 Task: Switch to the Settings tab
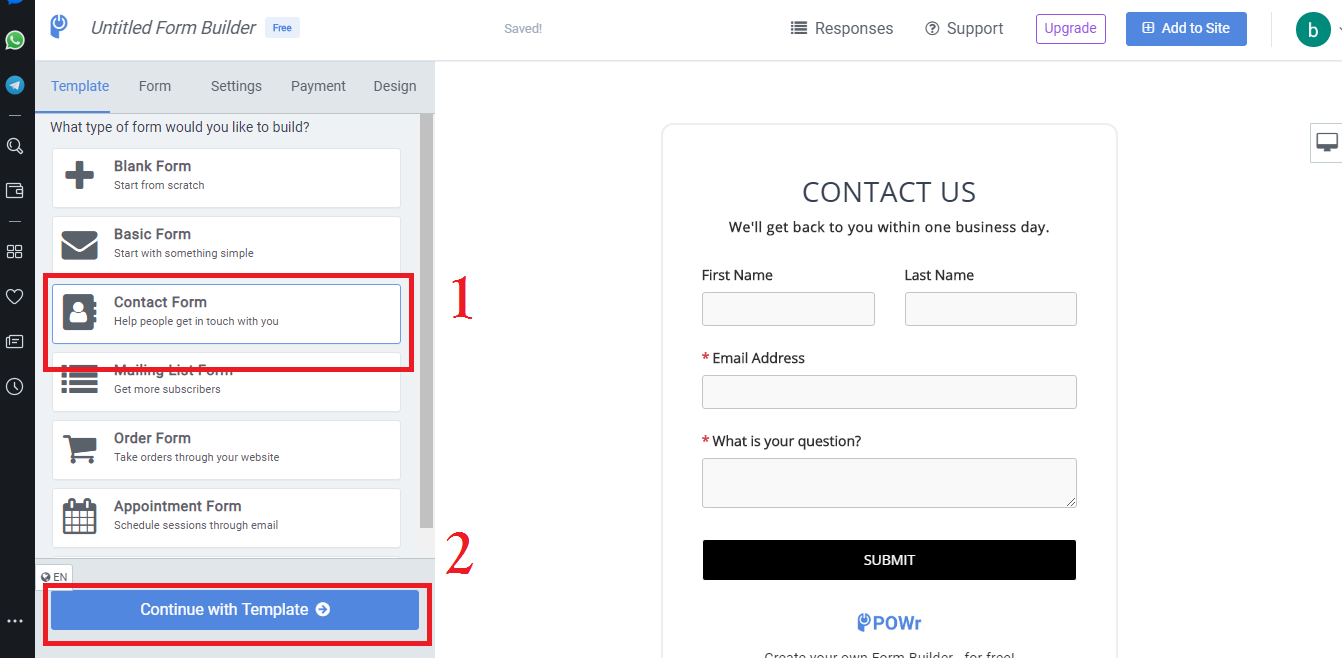coord(236,86)
